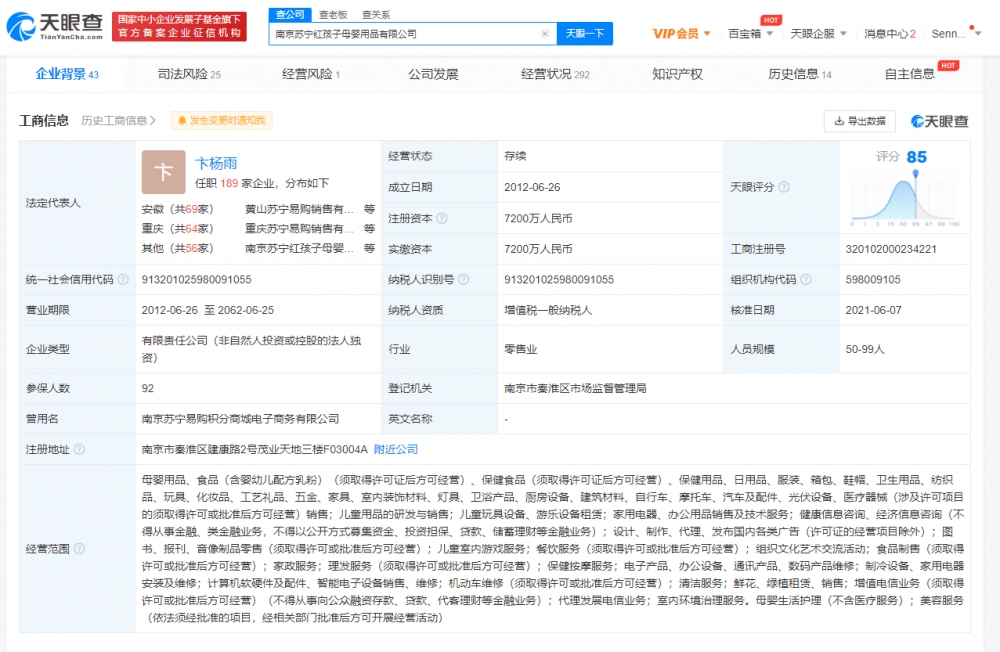Switch to the 企业背景 tab
Image resolution: width=1000 pixels, height=652 pixels.
coord(67,74)
